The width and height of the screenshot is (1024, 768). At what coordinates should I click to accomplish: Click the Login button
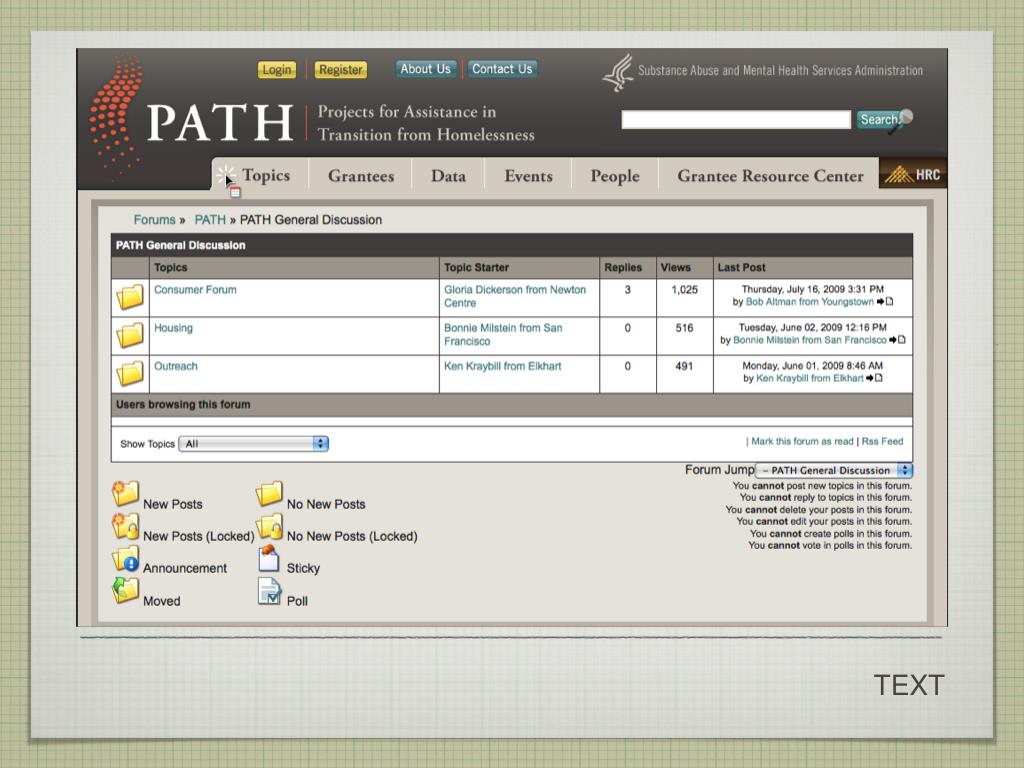click(277, 70)
